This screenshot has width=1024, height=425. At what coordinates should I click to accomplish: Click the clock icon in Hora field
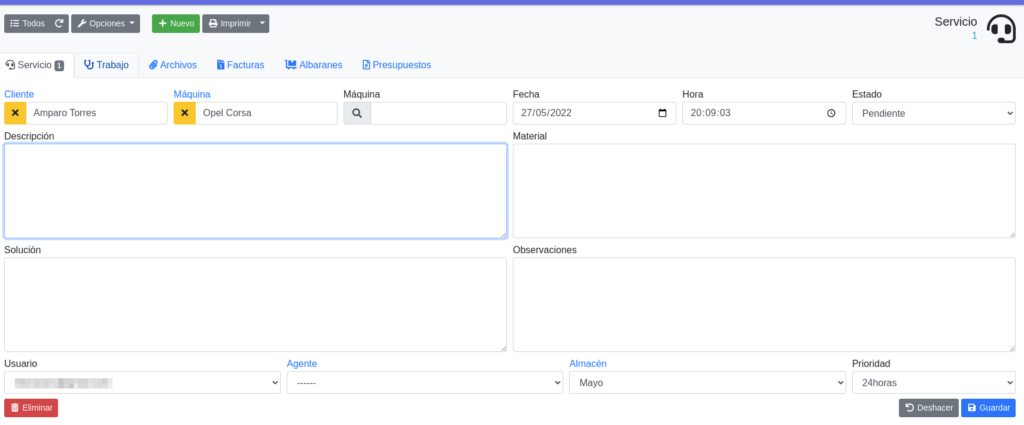[831, 113]
